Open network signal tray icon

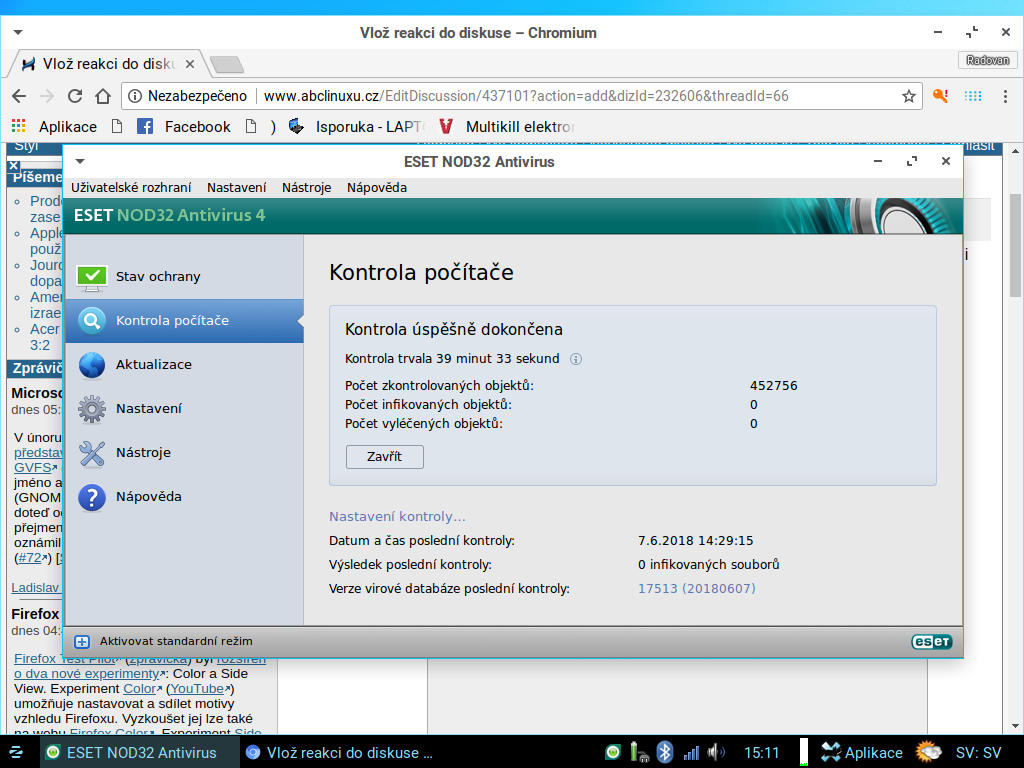tap(691, 753)
